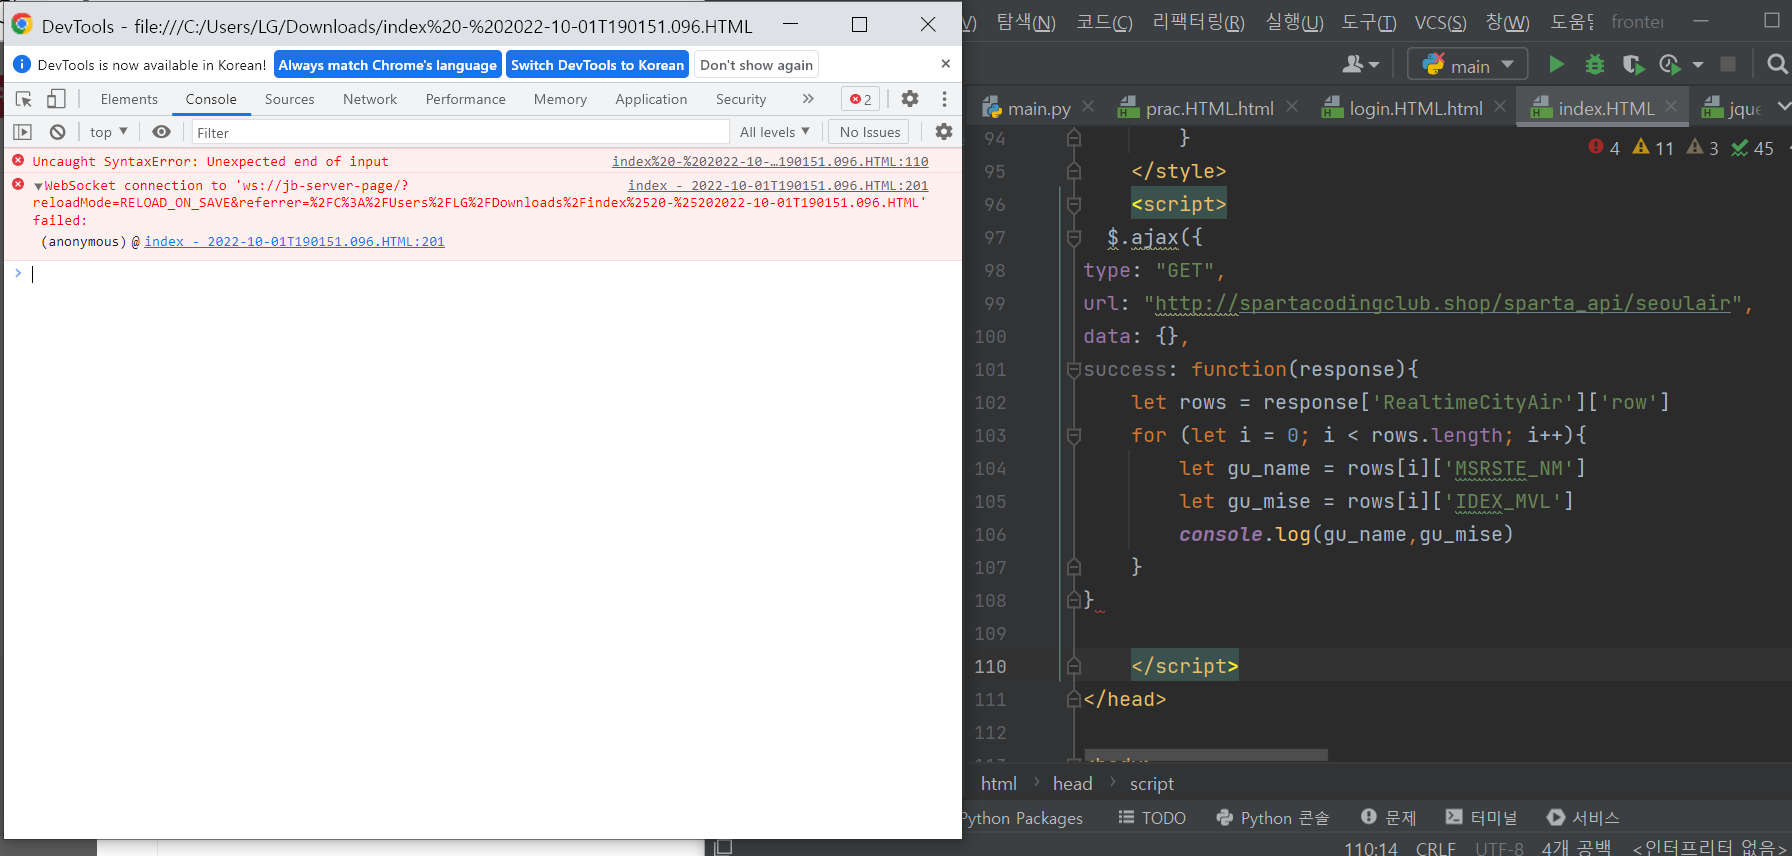Open the VCS(S) menu in PyCharm
The image size is (1792, 856).
pos(1440,22)
